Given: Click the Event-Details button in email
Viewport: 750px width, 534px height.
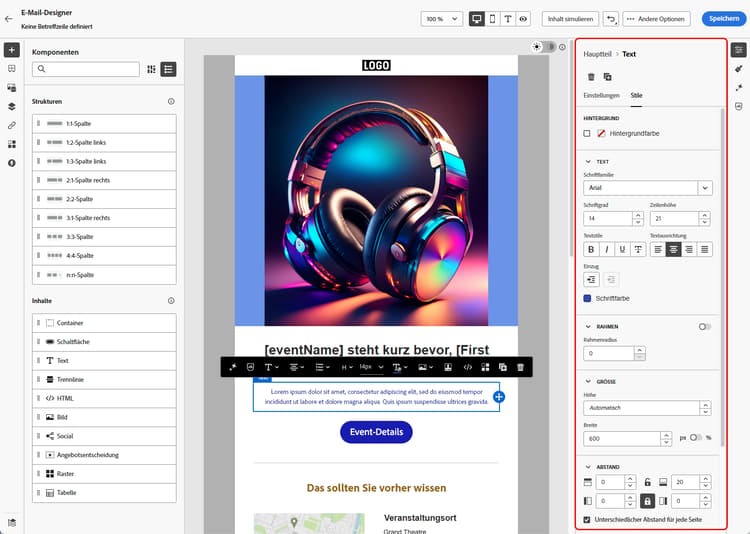Looking at the screenshot, I should 376,432.
